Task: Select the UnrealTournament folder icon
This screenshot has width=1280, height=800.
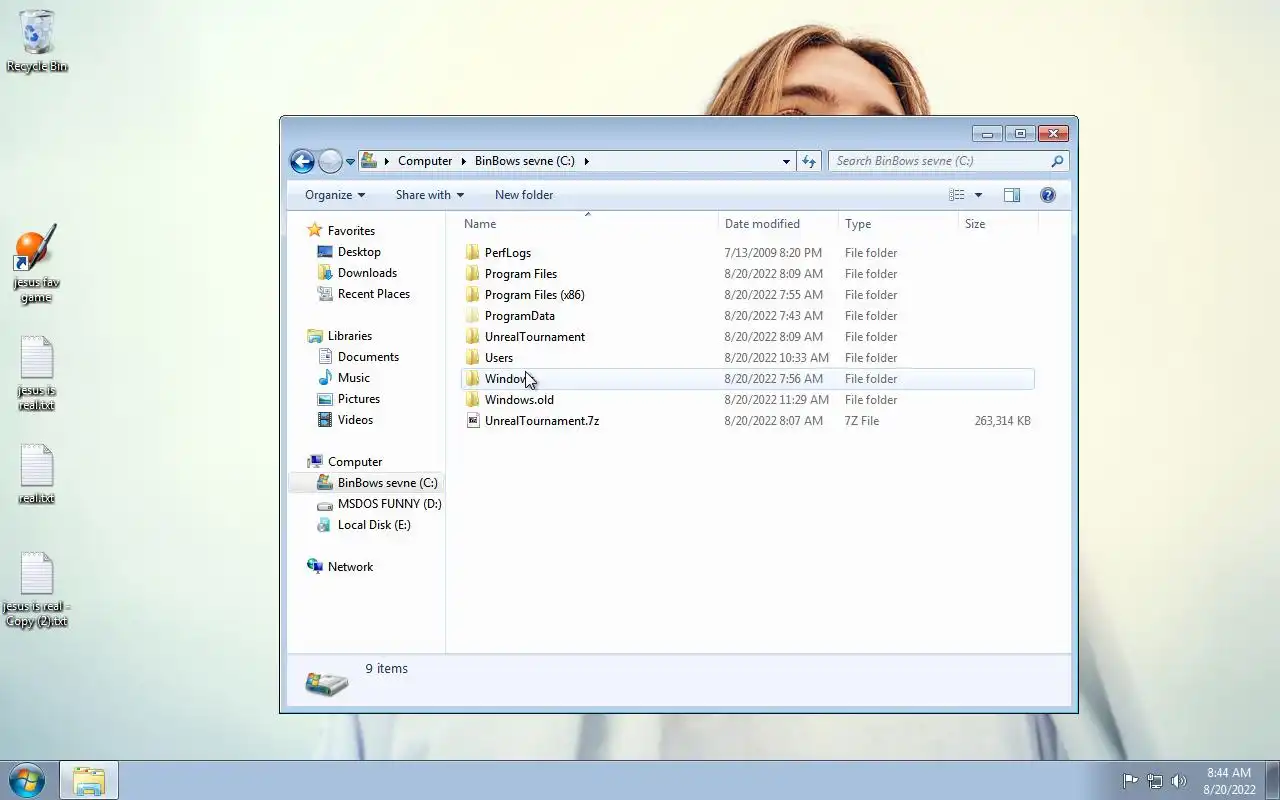Action: point(473,337)
